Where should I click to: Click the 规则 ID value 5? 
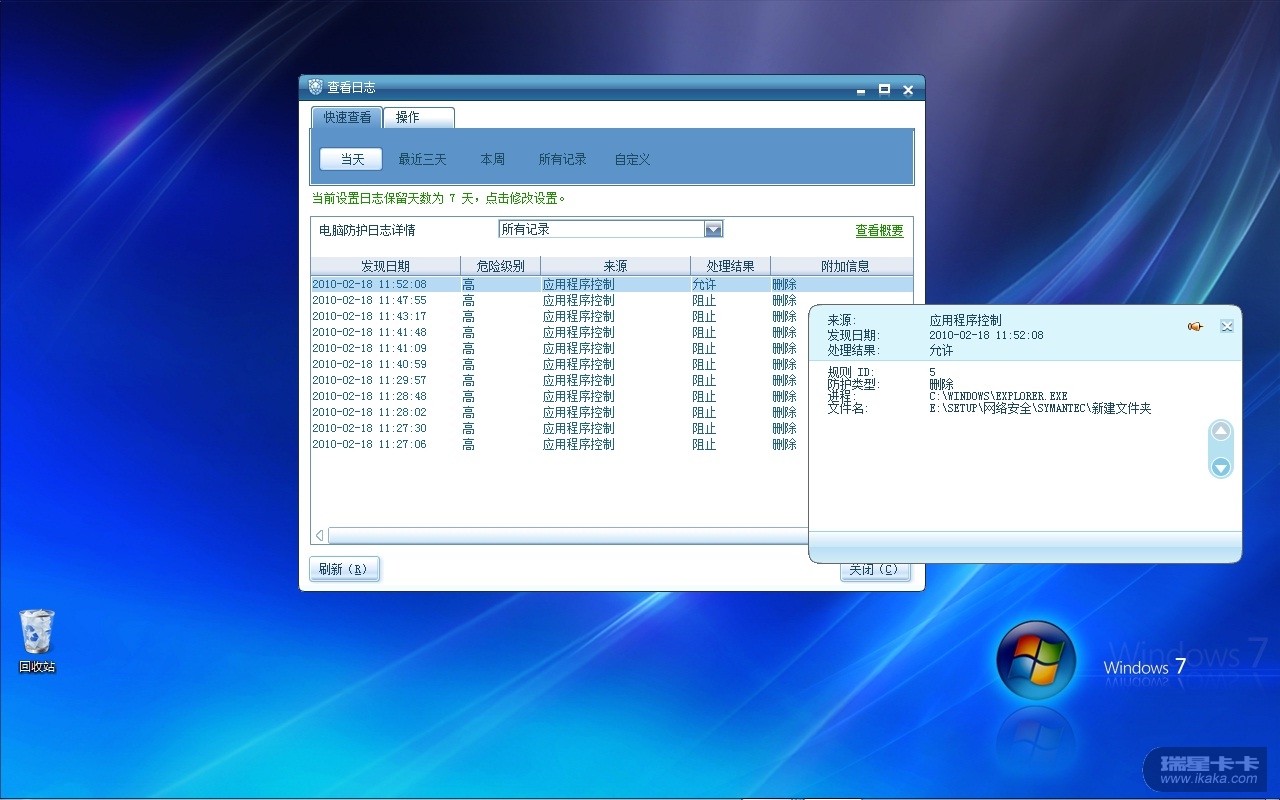[932, 372]
